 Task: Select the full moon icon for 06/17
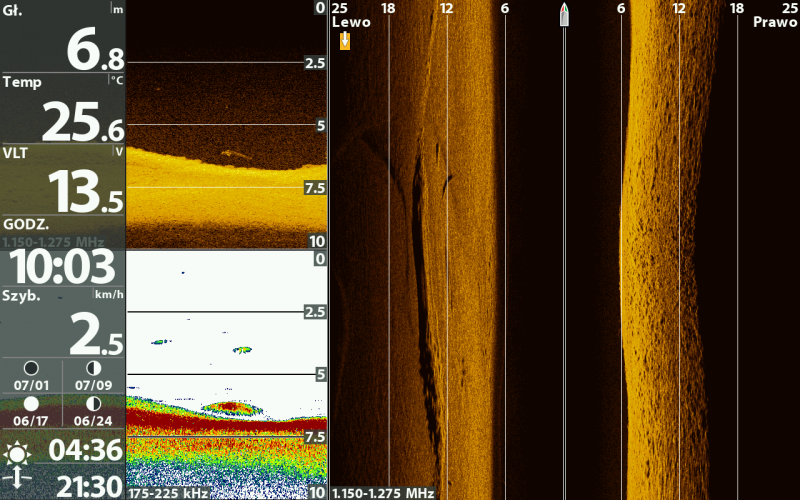point(31,403)
